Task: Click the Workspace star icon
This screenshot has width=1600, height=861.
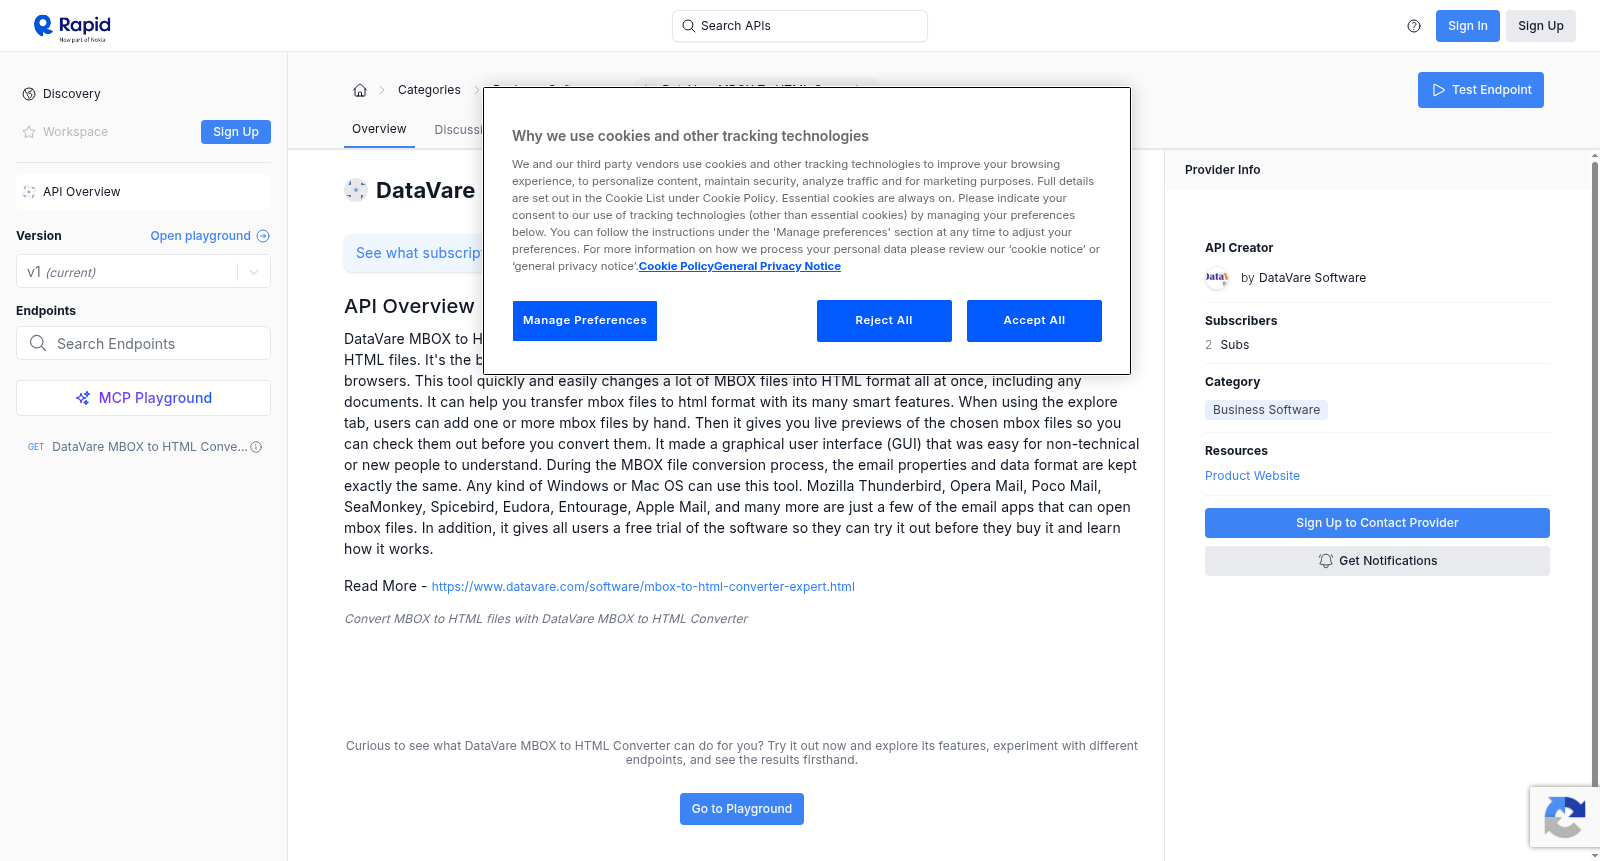Action: tap(29, 132)
